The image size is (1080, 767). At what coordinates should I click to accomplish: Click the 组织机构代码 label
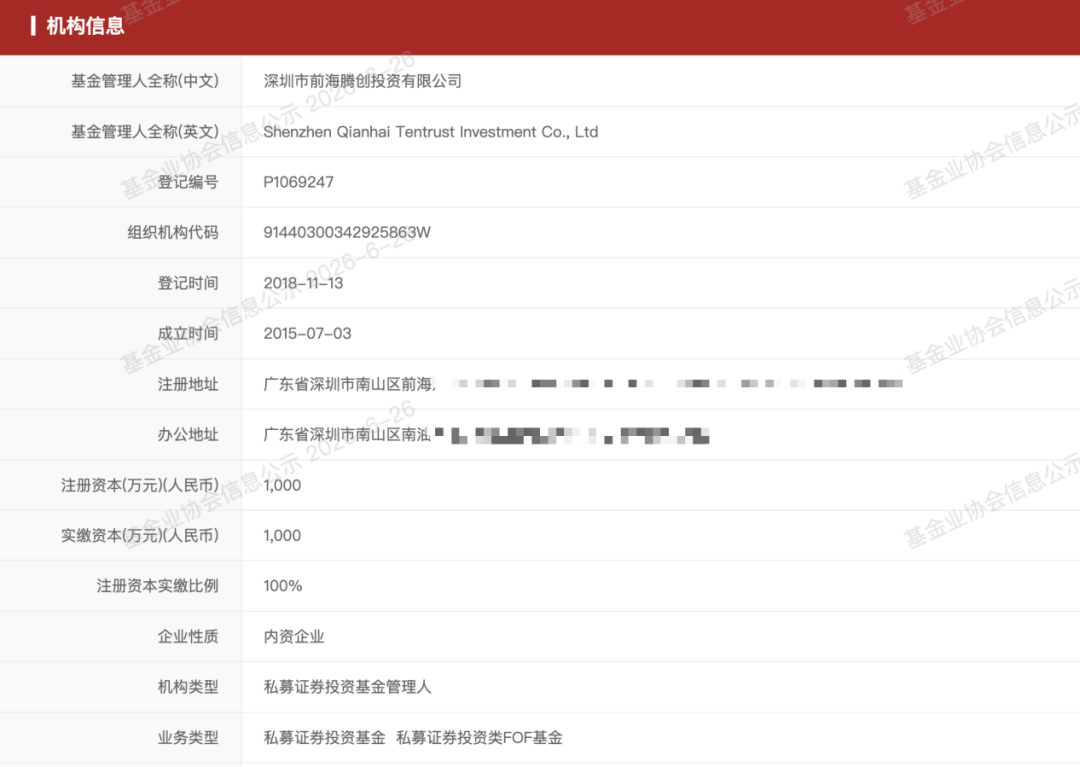(173, 232)
